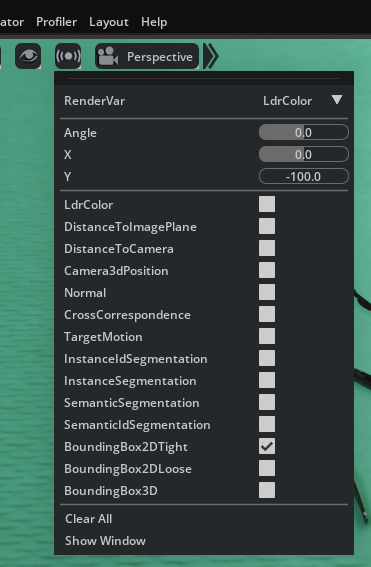Viewport: 371px width, 567px height.
Task: Open the Layout menu
Action: [x=109, y=22]
